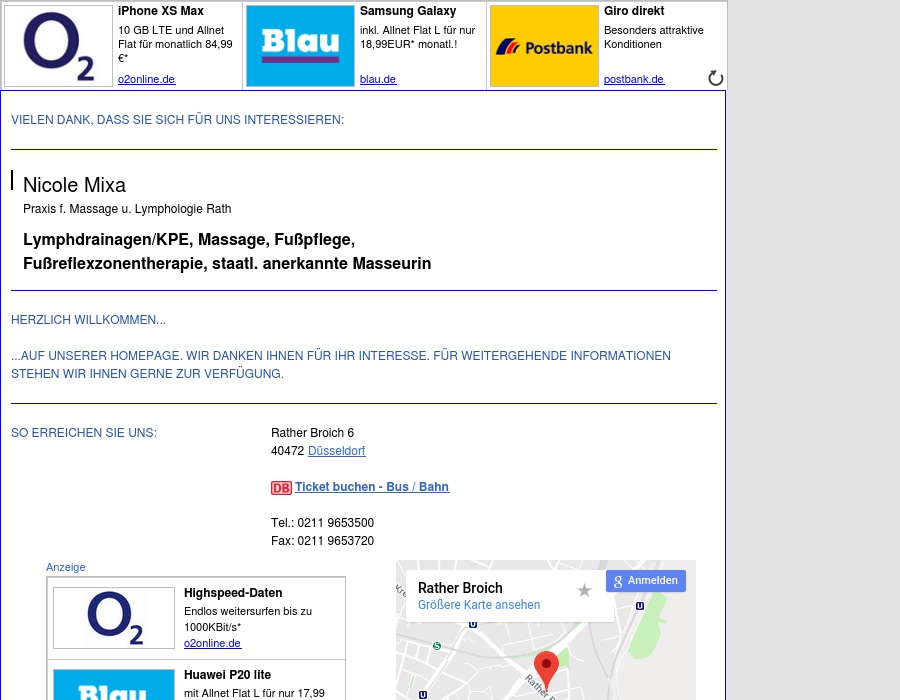
Task: Open the o2online.de link in top ad
Action: [x=146, y=80]
